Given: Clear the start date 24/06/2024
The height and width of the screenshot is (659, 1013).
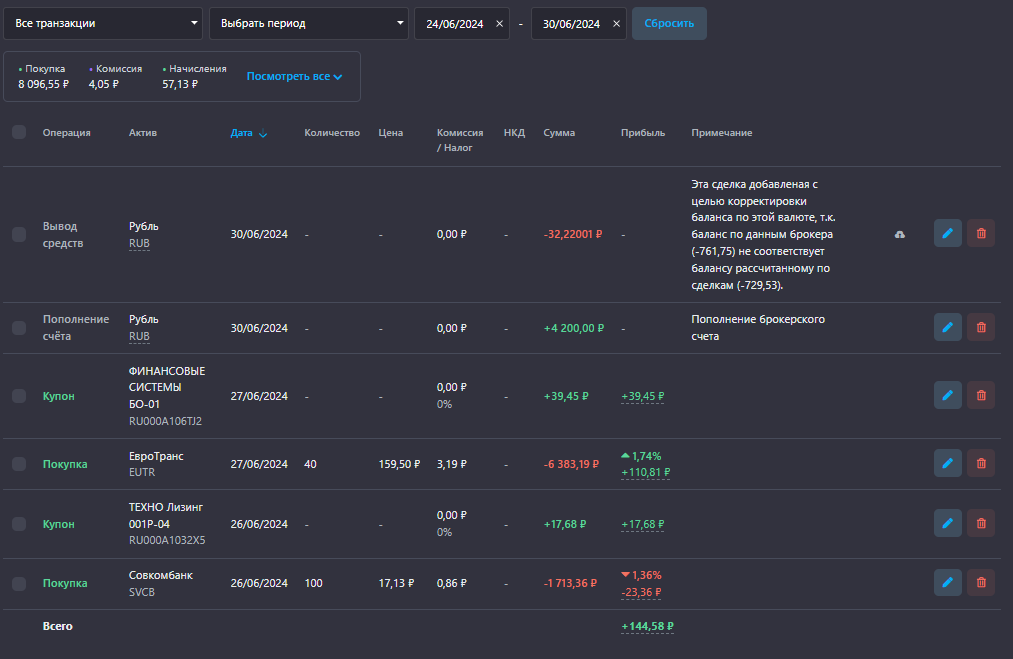Looking at the screenshot, I should click(x=499, y=23).
